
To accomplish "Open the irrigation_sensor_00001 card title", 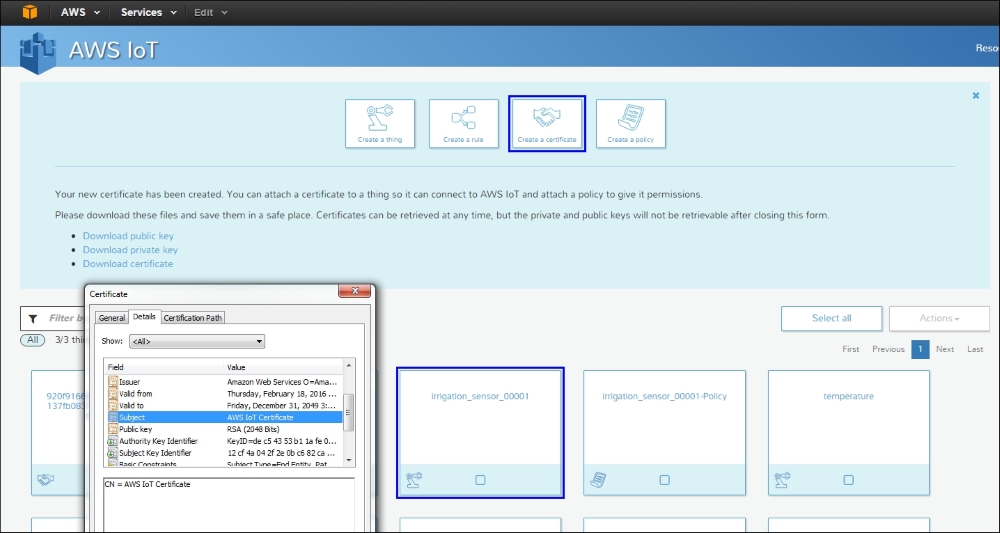I will coord(480,396).
